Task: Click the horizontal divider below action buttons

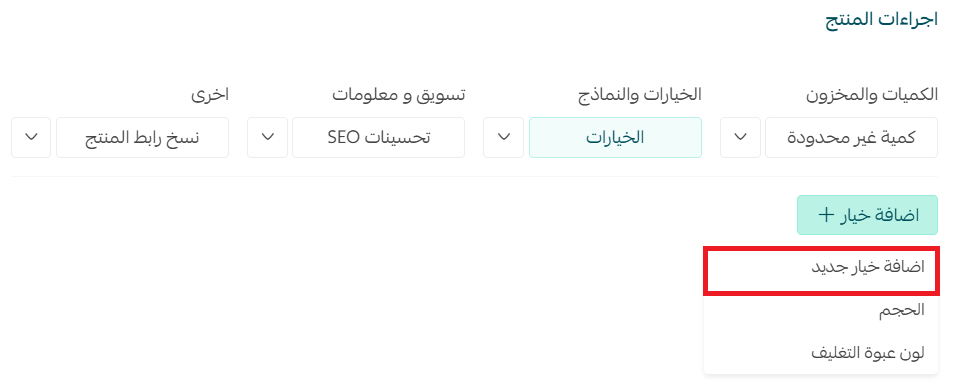Action: pyautogui.click(x=474, y=177)
